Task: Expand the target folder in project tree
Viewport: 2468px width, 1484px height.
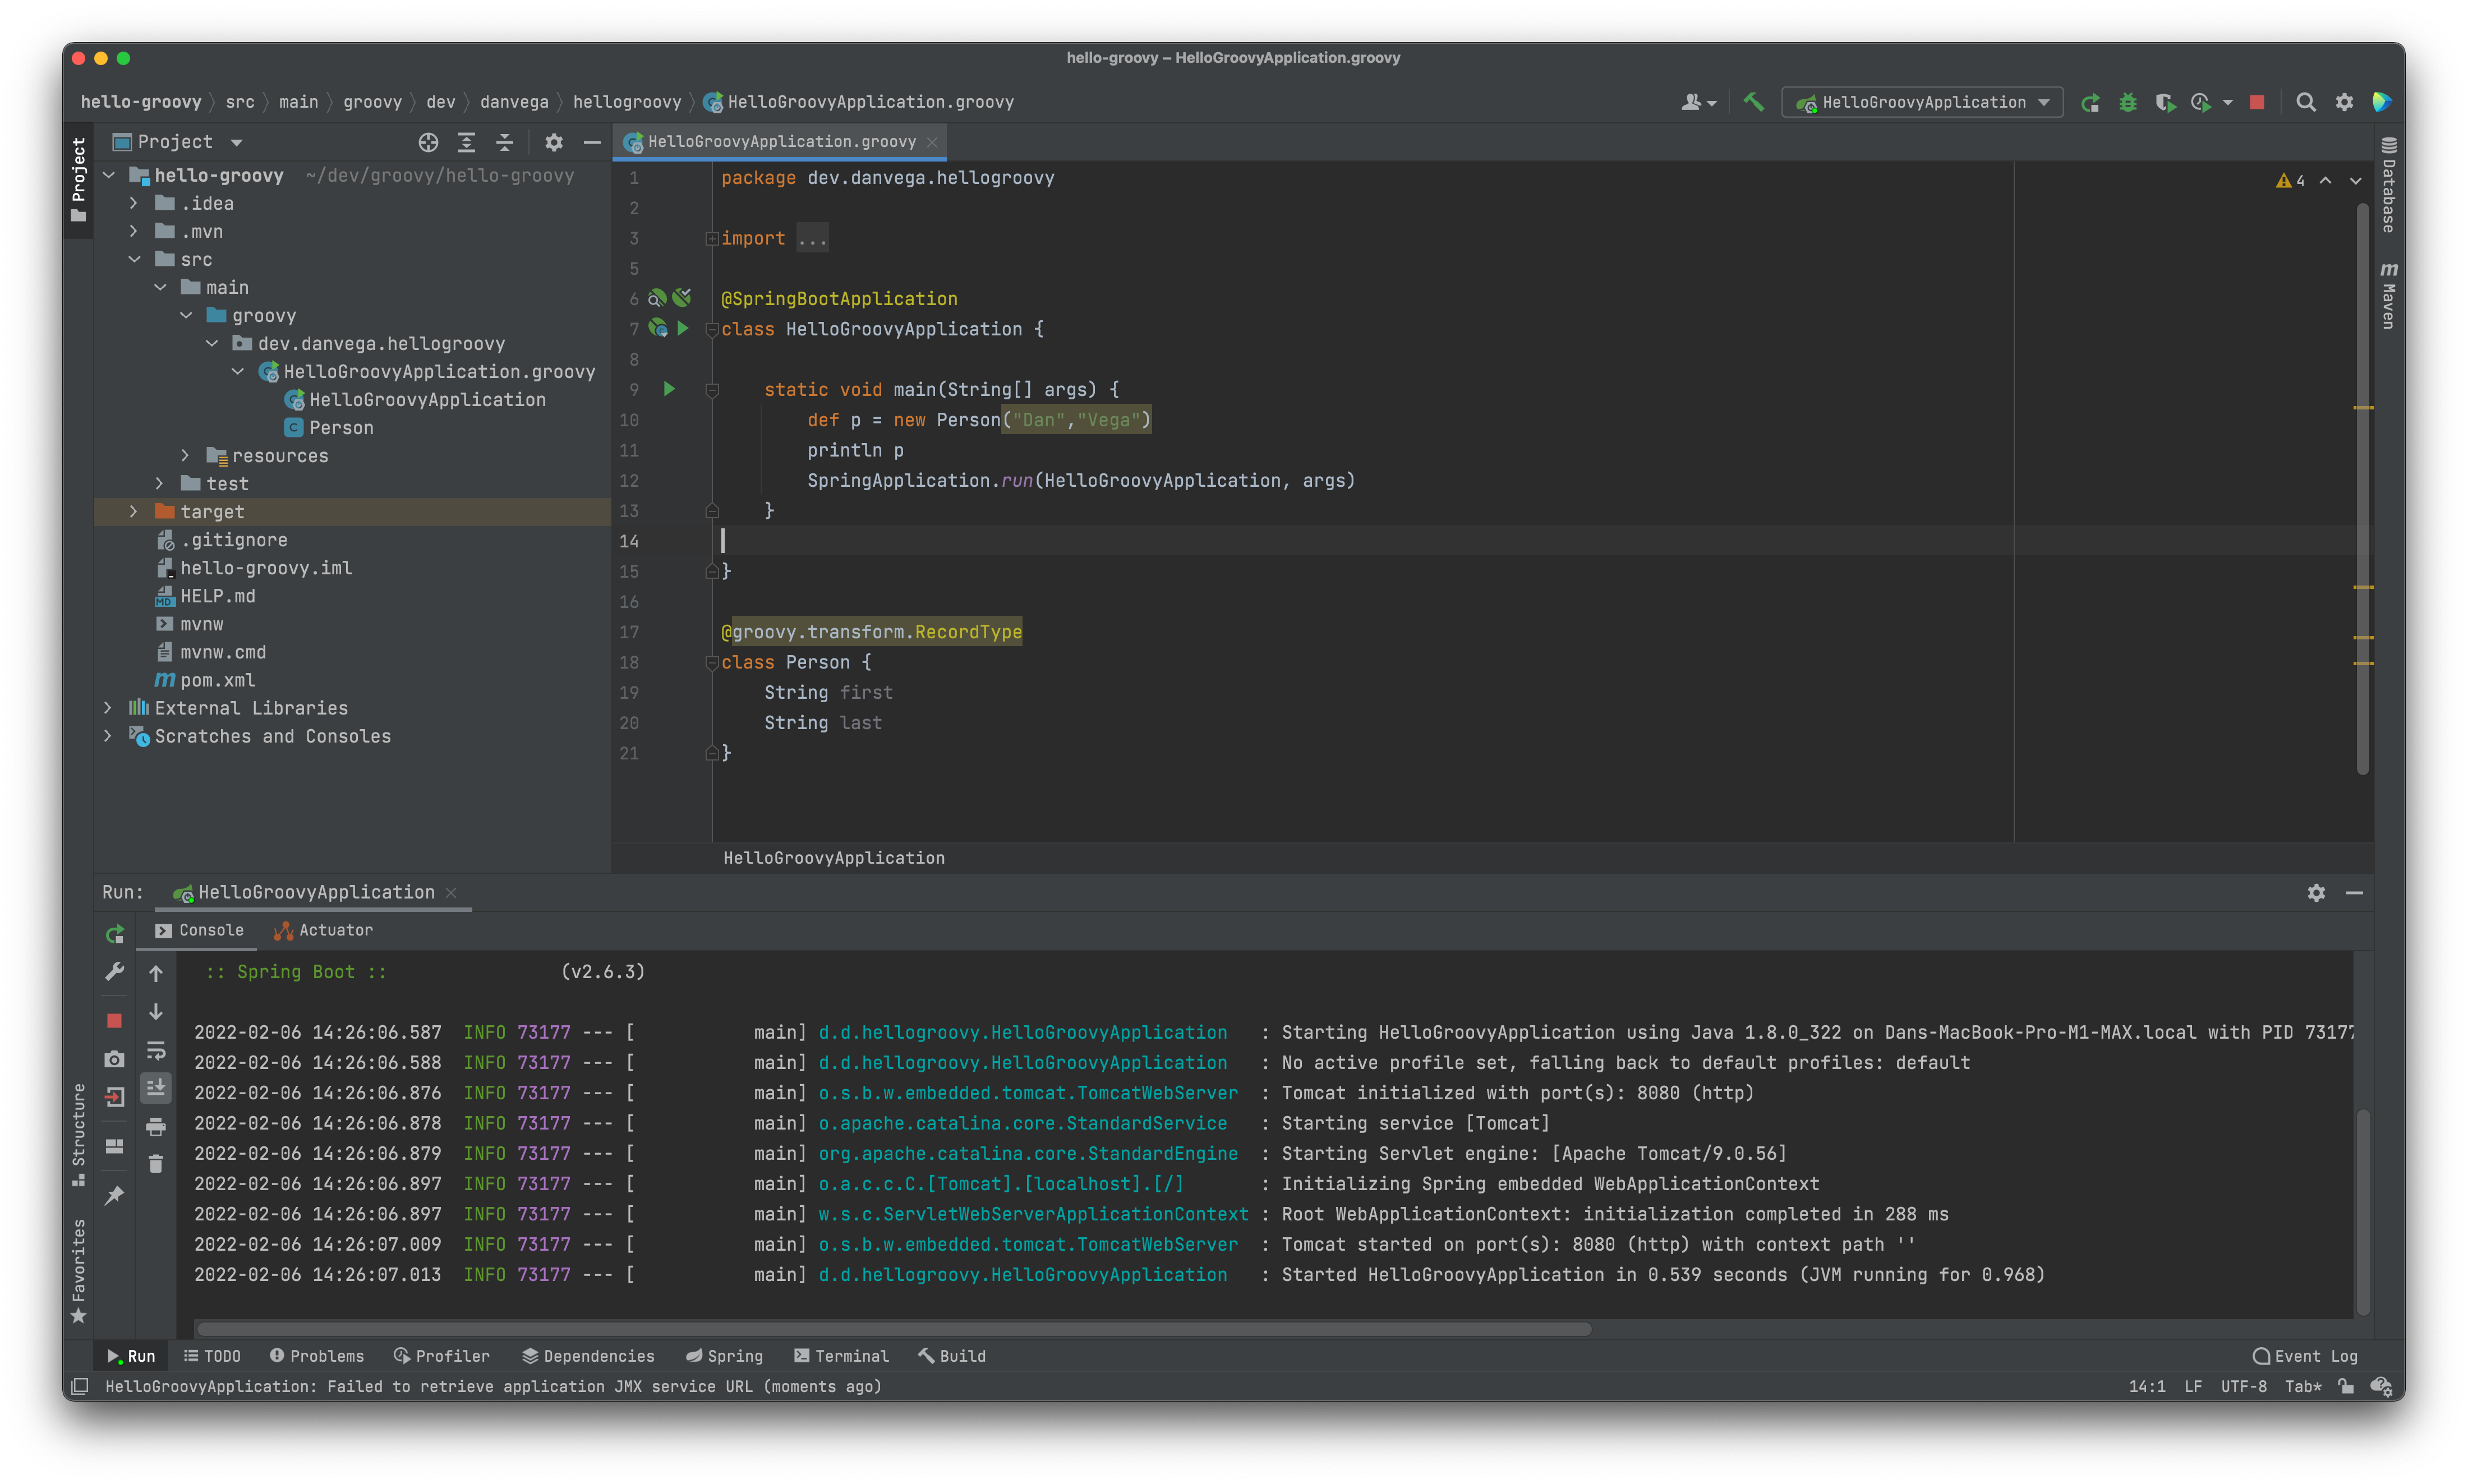Action: (x=134, y=512)
